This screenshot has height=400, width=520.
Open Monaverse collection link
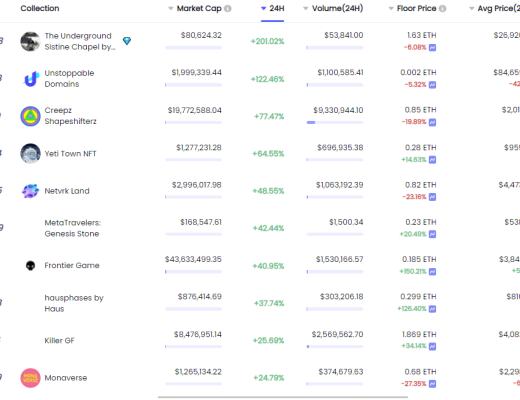pyautogui.click(x=66, y=378)
